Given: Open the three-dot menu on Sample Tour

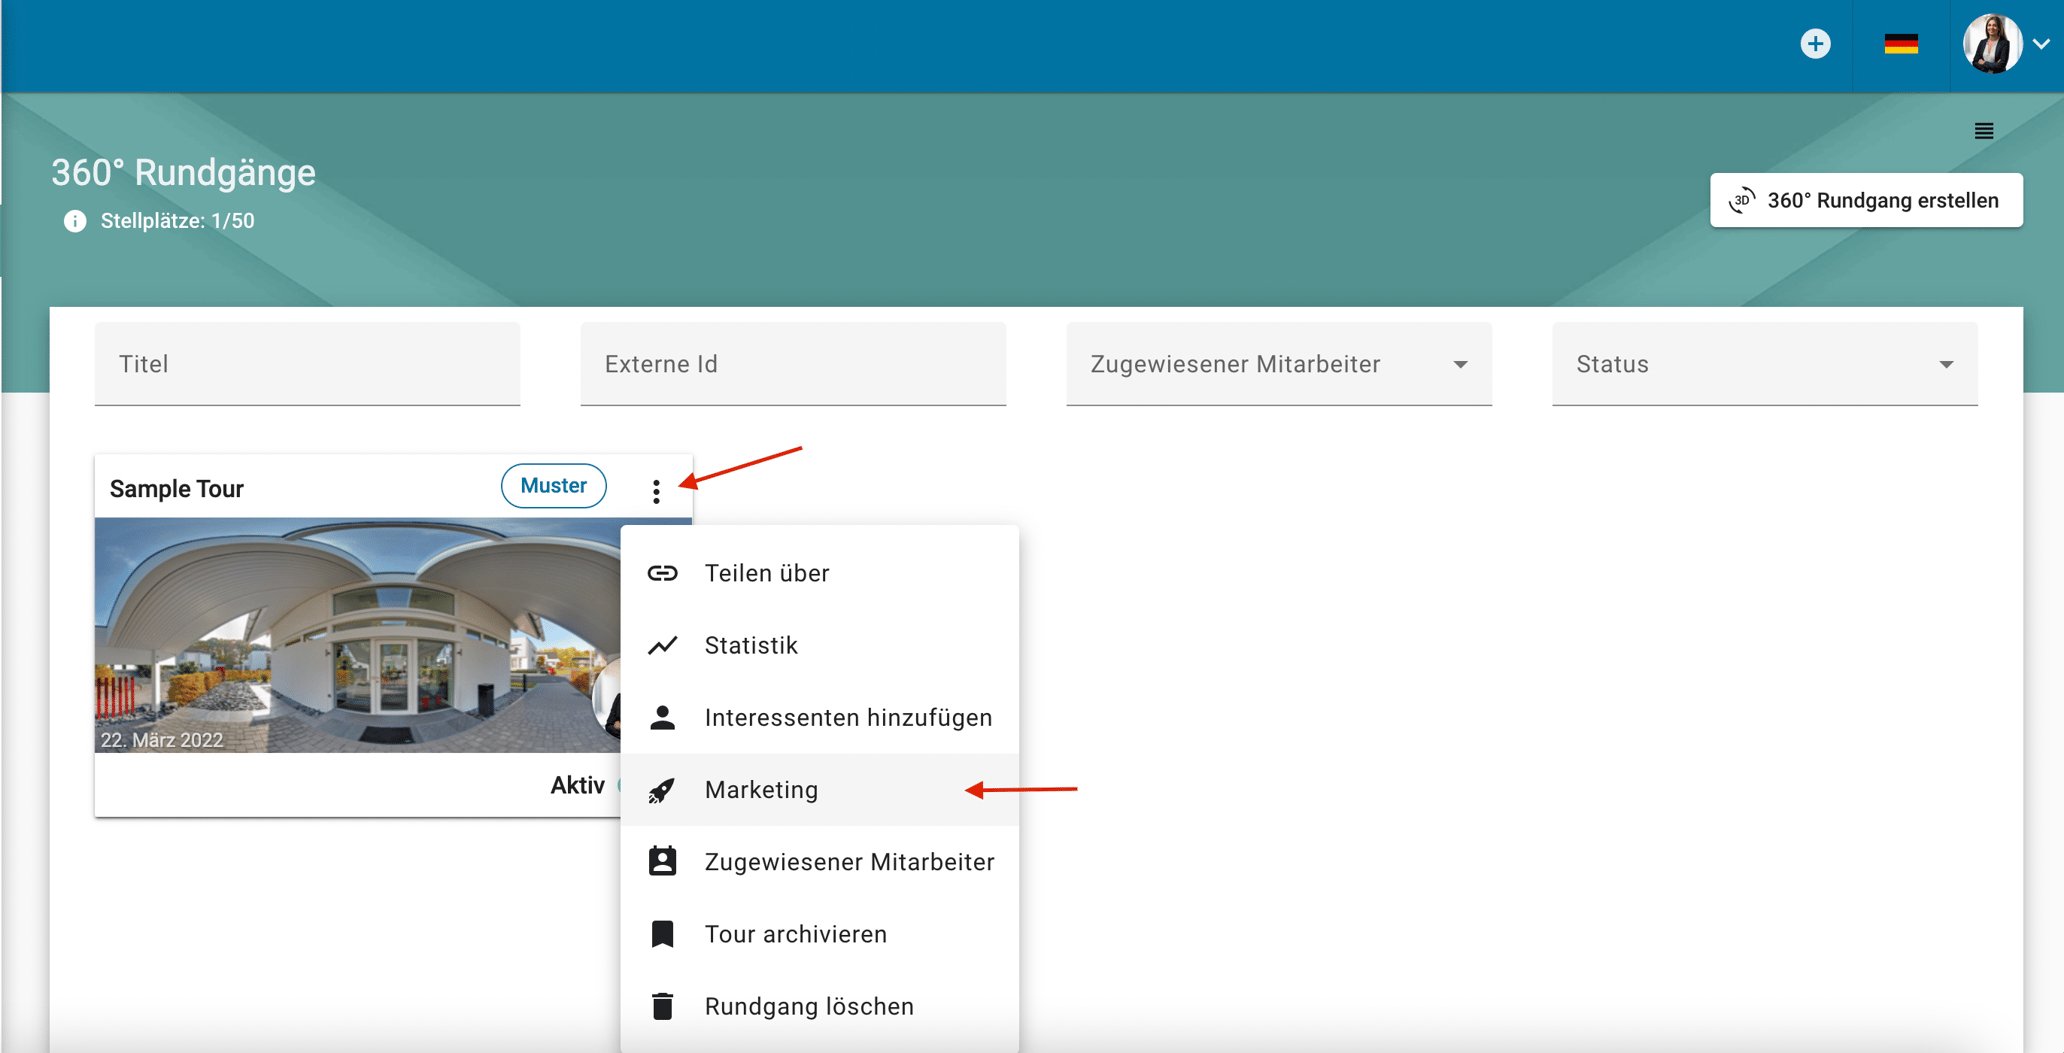Looking at the screenshot, I should pos(656,491).
